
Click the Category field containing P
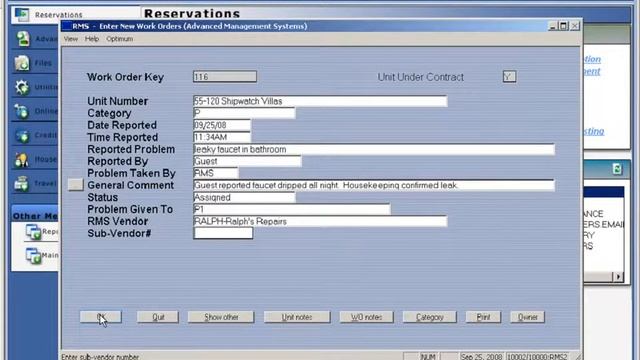[x=244, y=113]
